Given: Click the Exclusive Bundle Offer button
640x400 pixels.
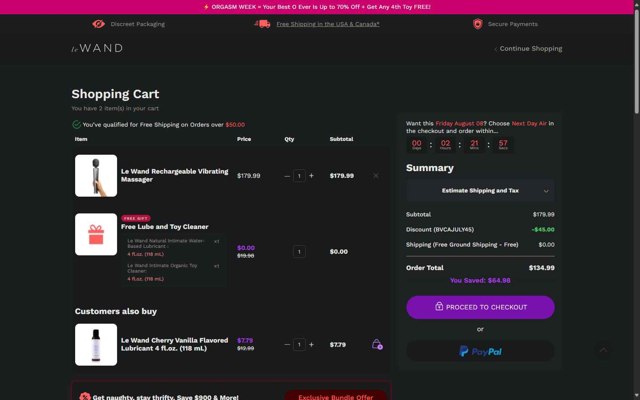Looking at the screenshot, I should [x=336, y=396].
